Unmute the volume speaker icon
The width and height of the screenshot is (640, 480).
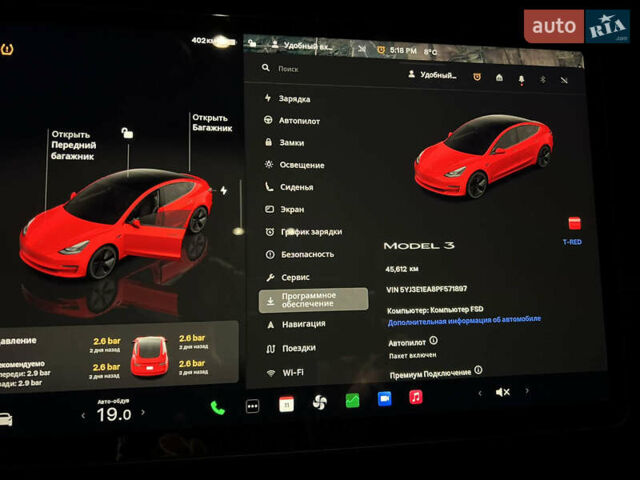pos(502,392)
